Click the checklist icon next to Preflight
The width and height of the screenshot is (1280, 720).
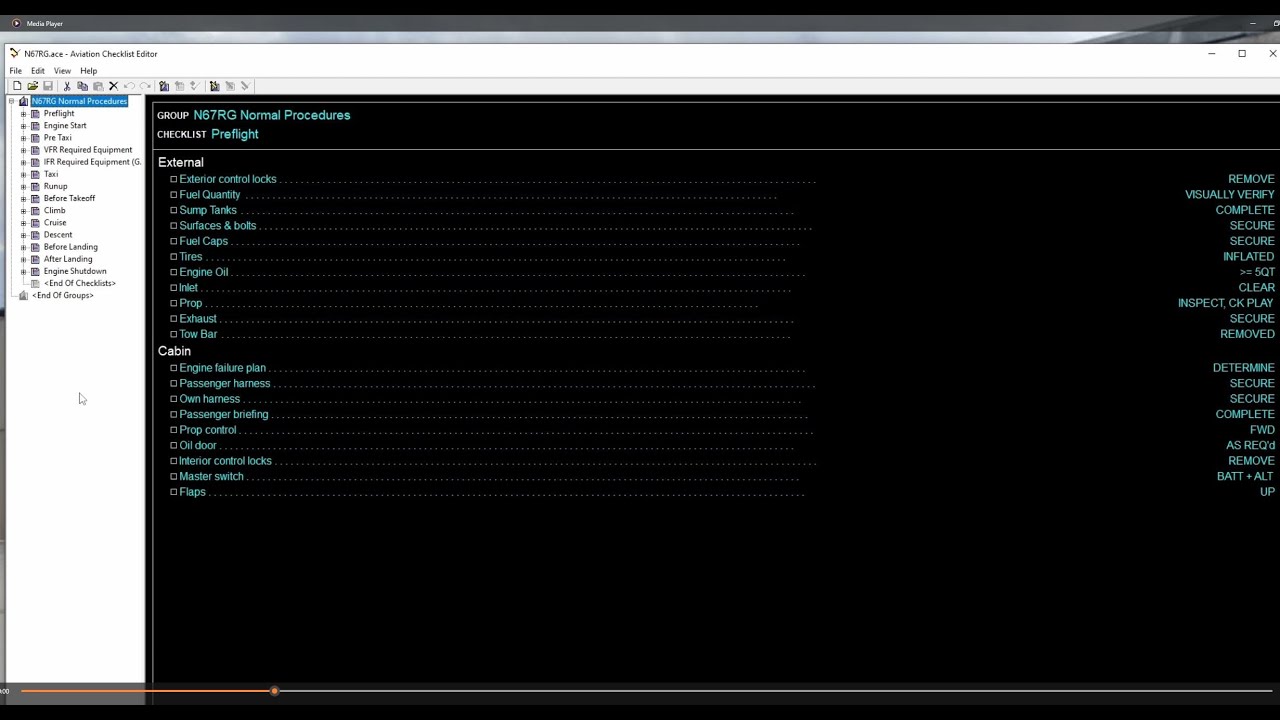[x=36, y=113]
